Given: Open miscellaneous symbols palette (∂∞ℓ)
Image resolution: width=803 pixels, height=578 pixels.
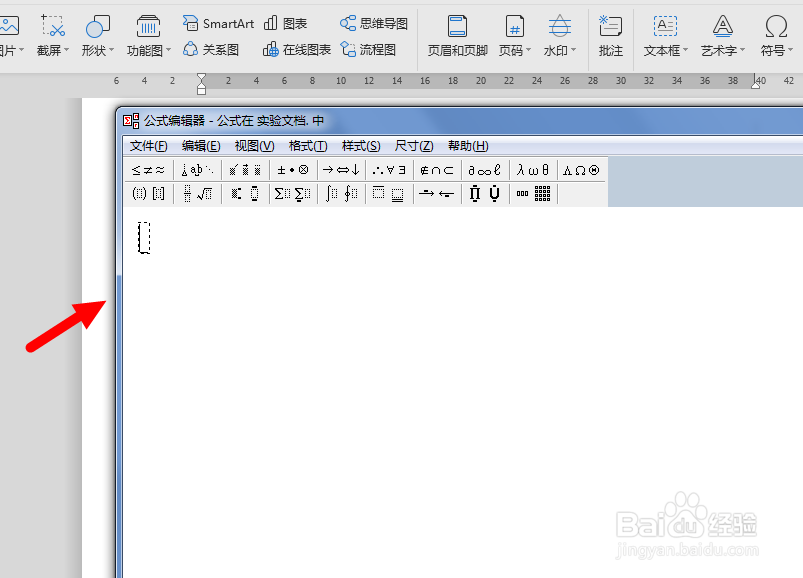Looking at the screenshot, I should coord(485,170).
